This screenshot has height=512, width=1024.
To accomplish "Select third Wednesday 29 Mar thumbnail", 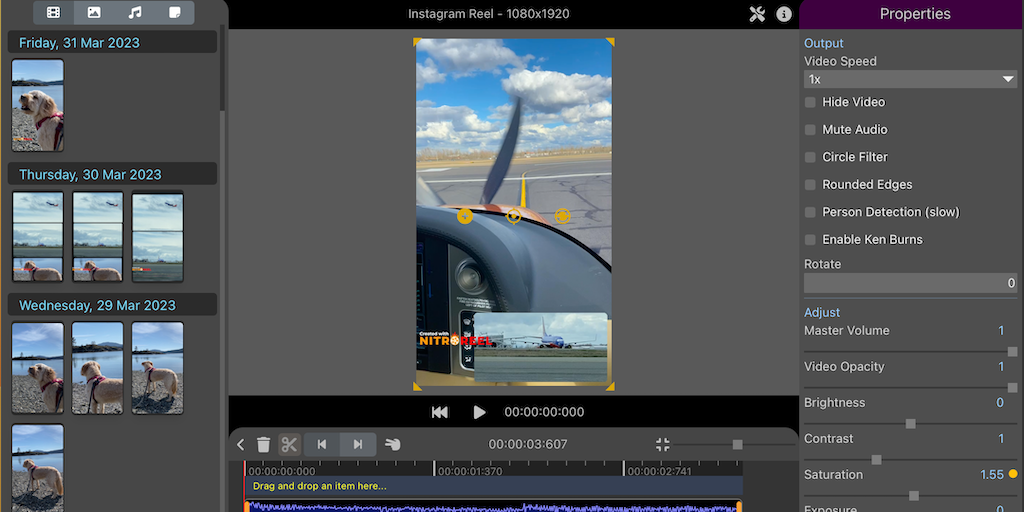I will [157, 368].
